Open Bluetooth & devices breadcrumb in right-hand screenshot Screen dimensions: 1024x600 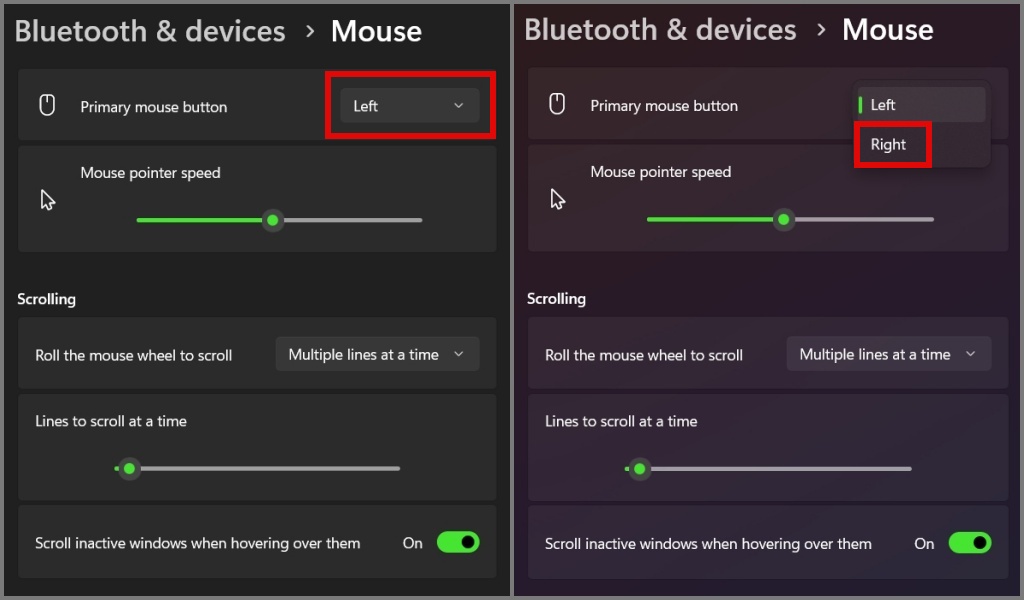660,30
